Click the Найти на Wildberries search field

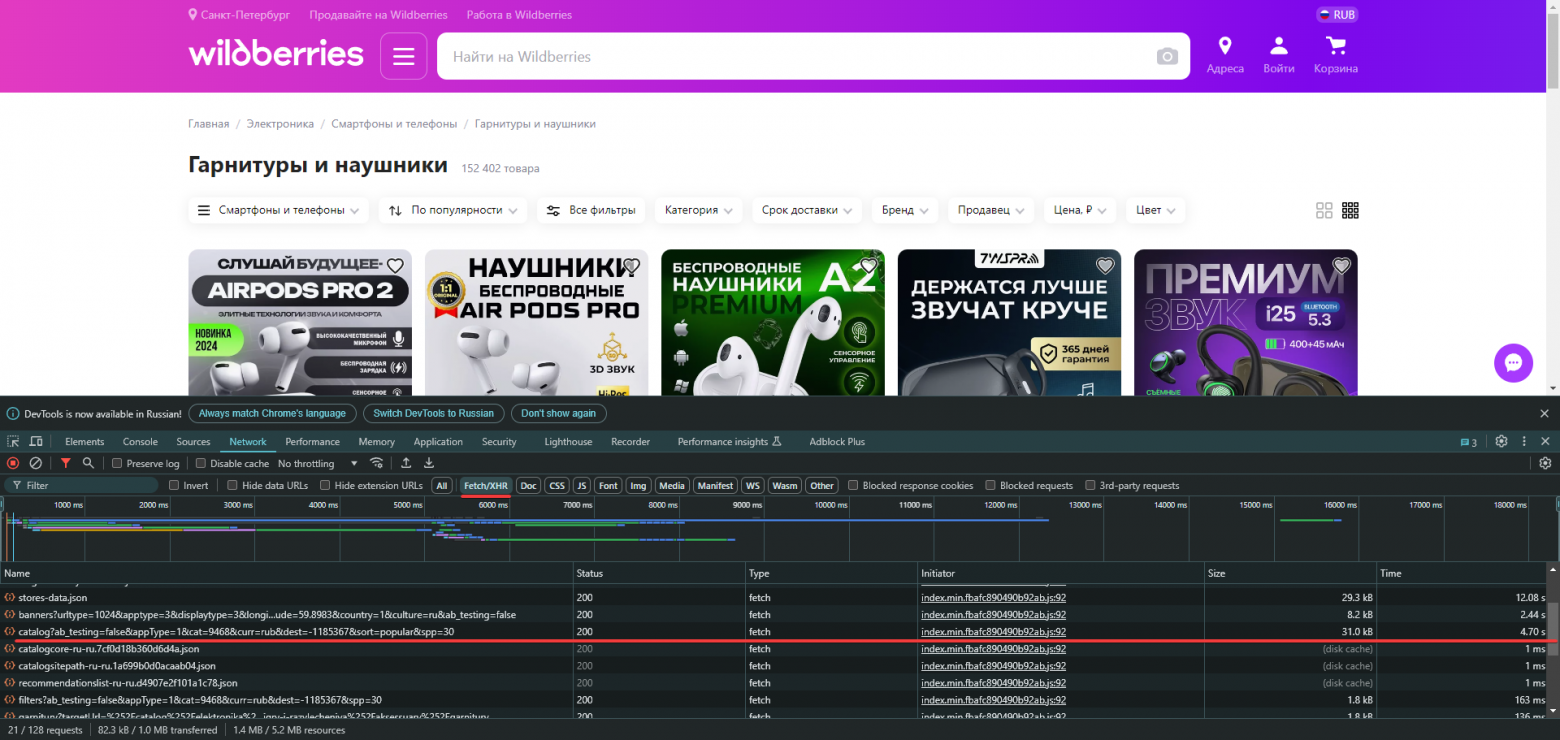click(x=790, y=57)
